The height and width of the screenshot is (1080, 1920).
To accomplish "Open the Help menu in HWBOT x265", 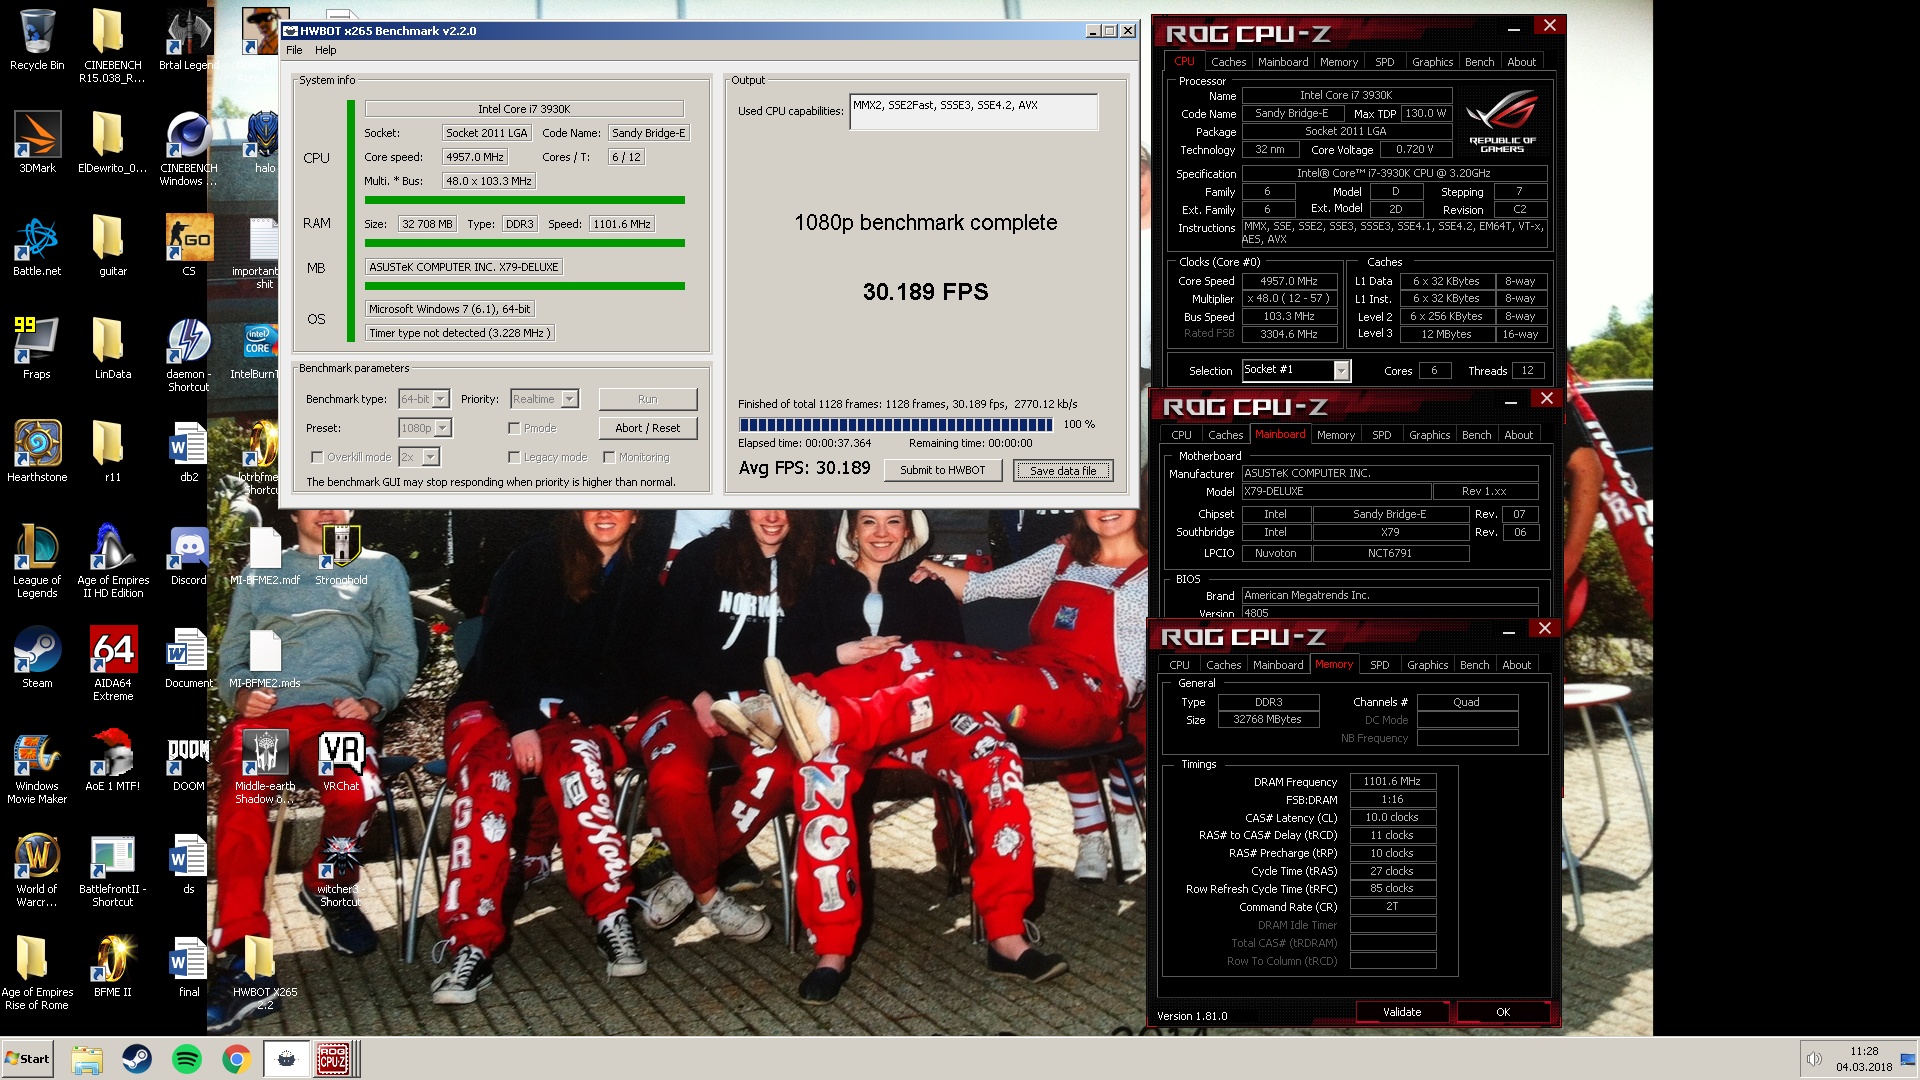I will [x=326, y=50].
